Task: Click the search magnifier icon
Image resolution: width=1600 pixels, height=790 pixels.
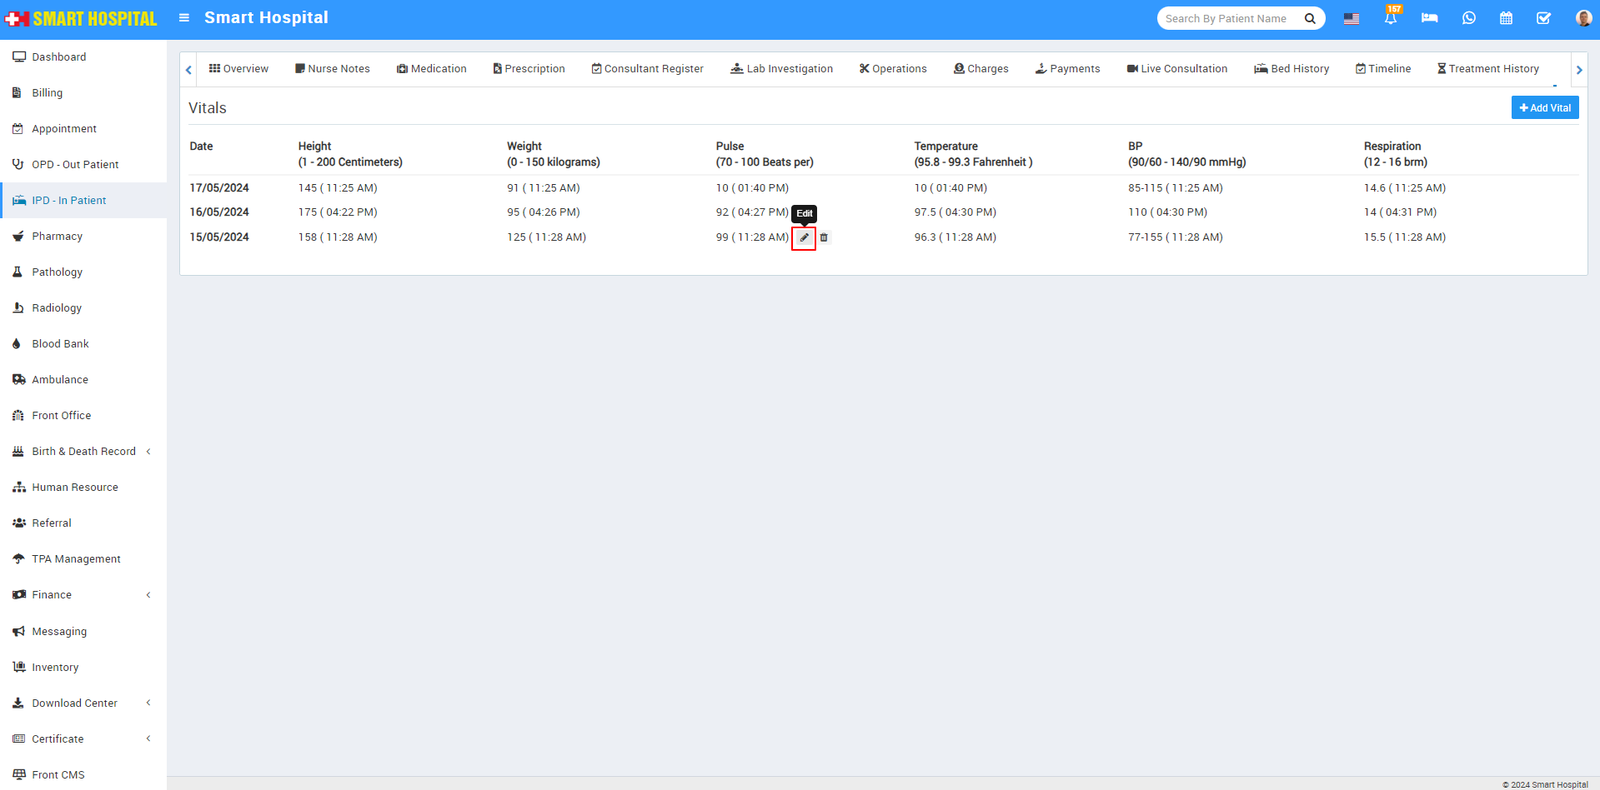Action: tap(1310, 19)
